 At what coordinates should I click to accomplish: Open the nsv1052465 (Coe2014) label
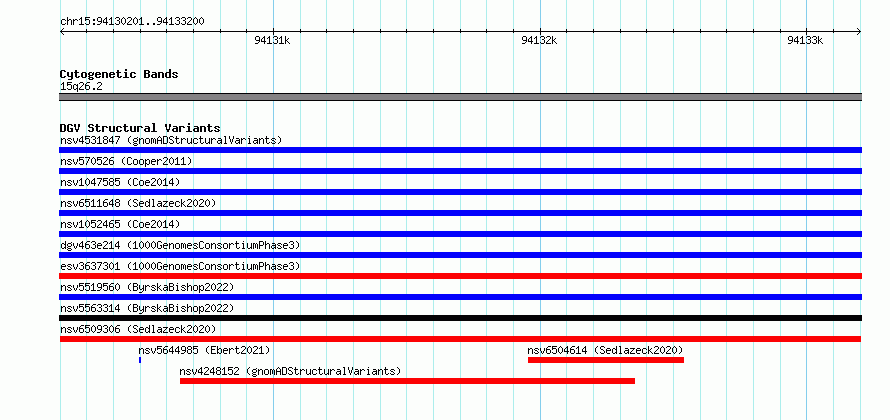[120, 224]
